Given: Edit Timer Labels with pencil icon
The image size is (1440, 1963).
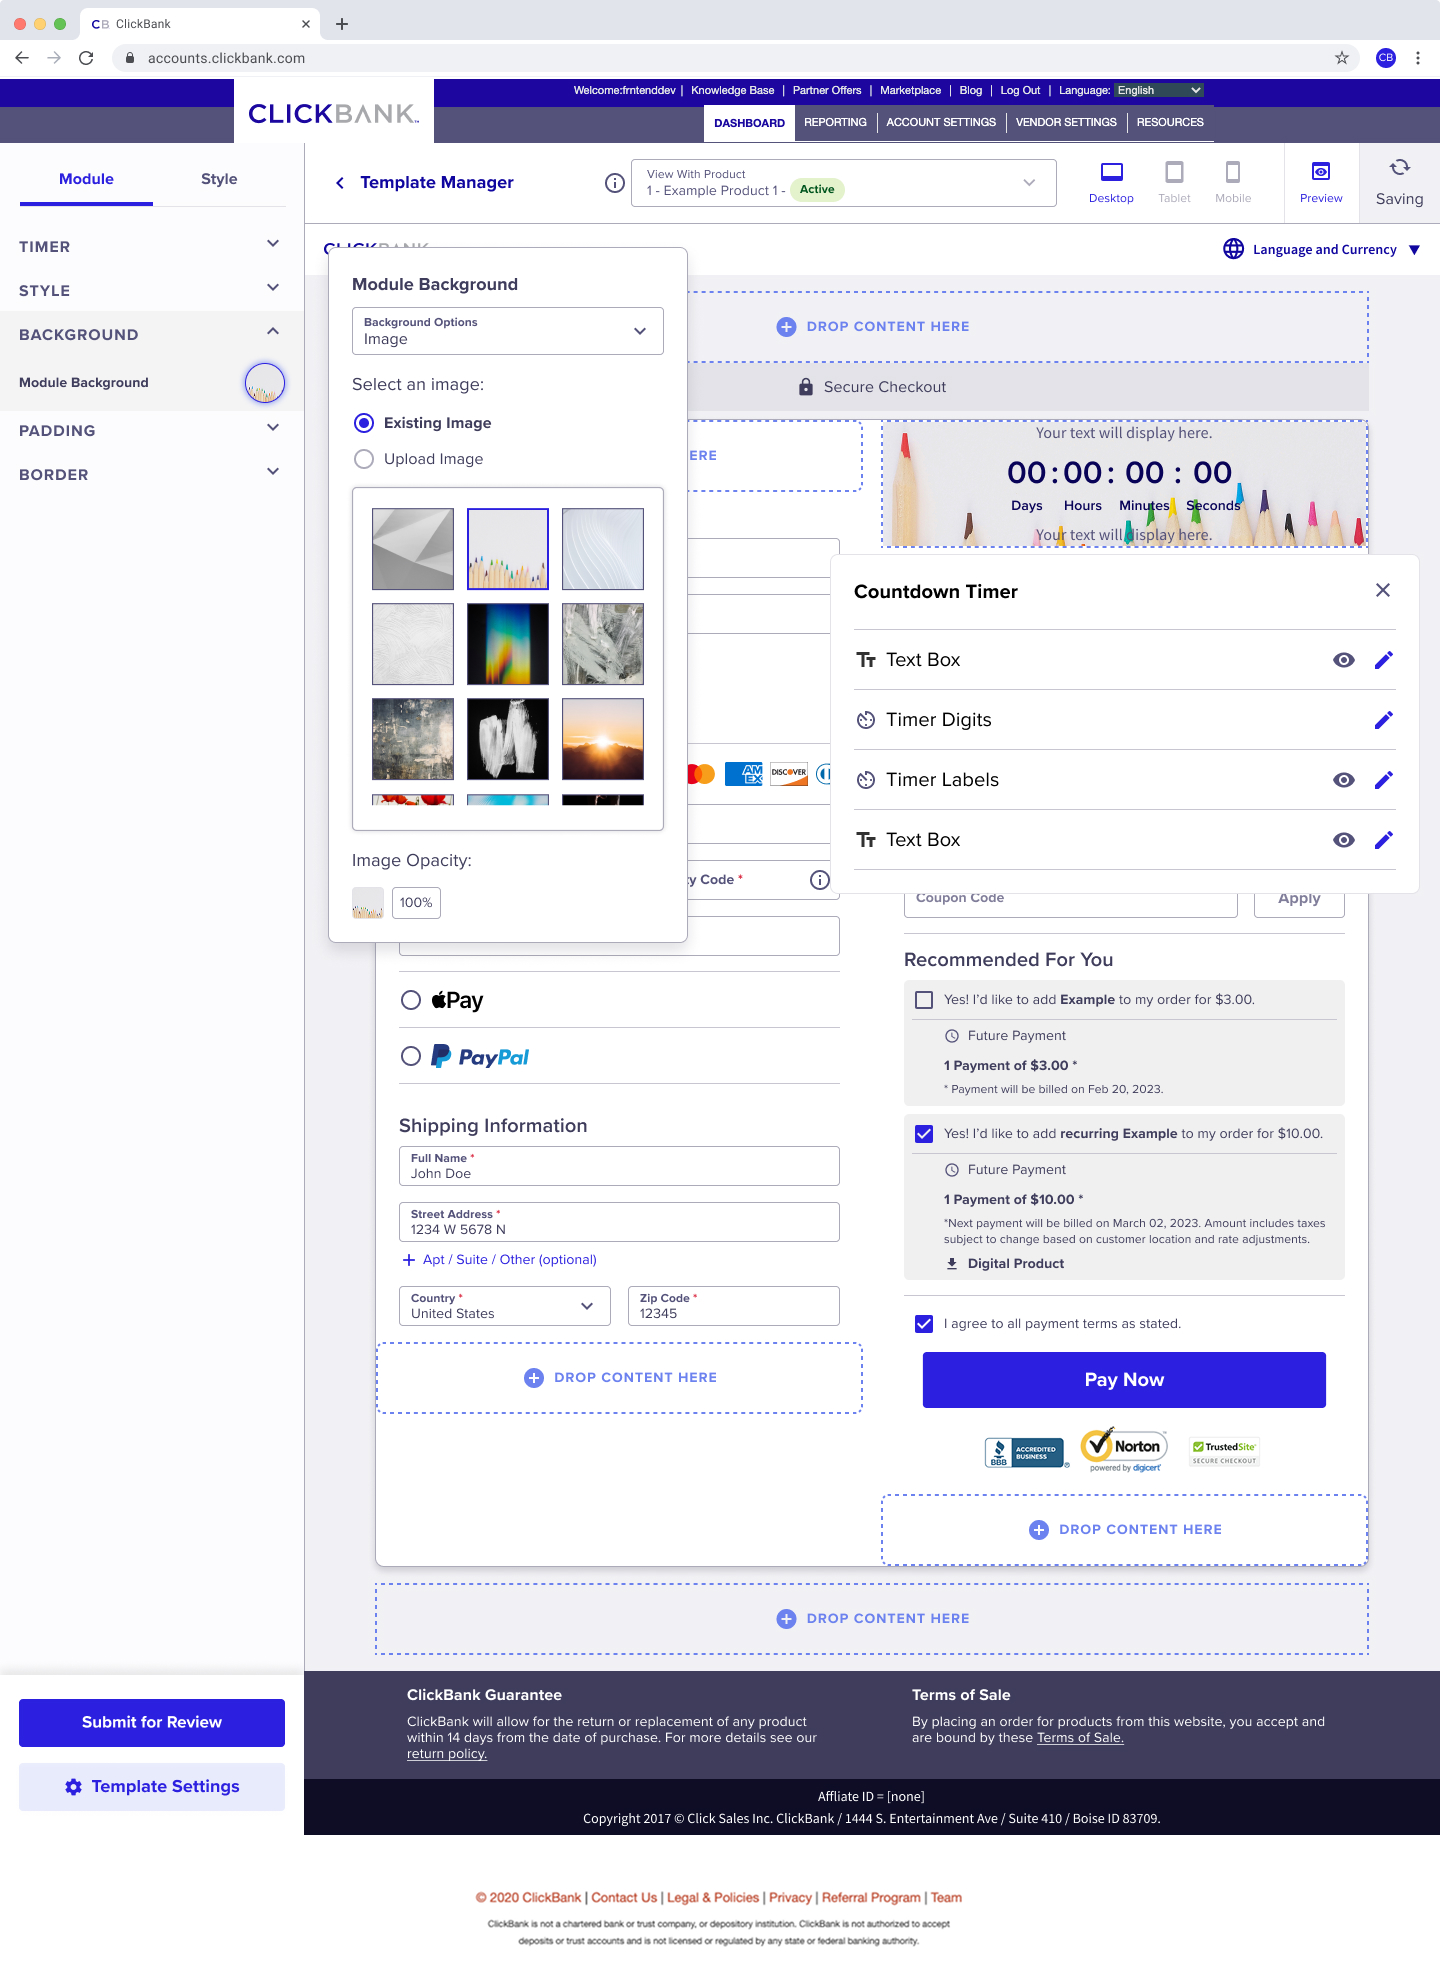Looking at the screenshot, I should pyautogui.click(x=1384, y=780).
